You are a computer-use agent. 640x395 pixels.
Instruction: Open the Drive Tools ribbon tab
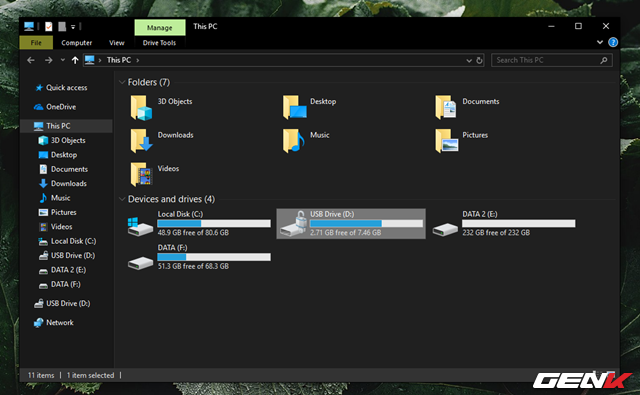pos(159,42)
